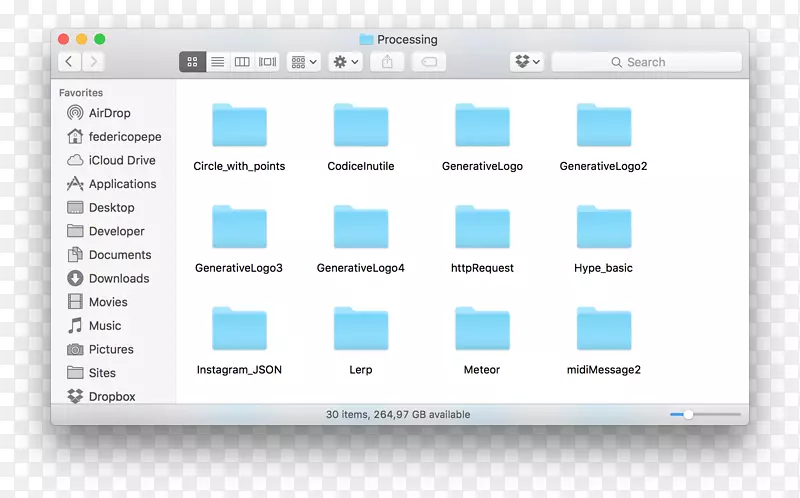Select Movies in the sidebar

(108, 302)
